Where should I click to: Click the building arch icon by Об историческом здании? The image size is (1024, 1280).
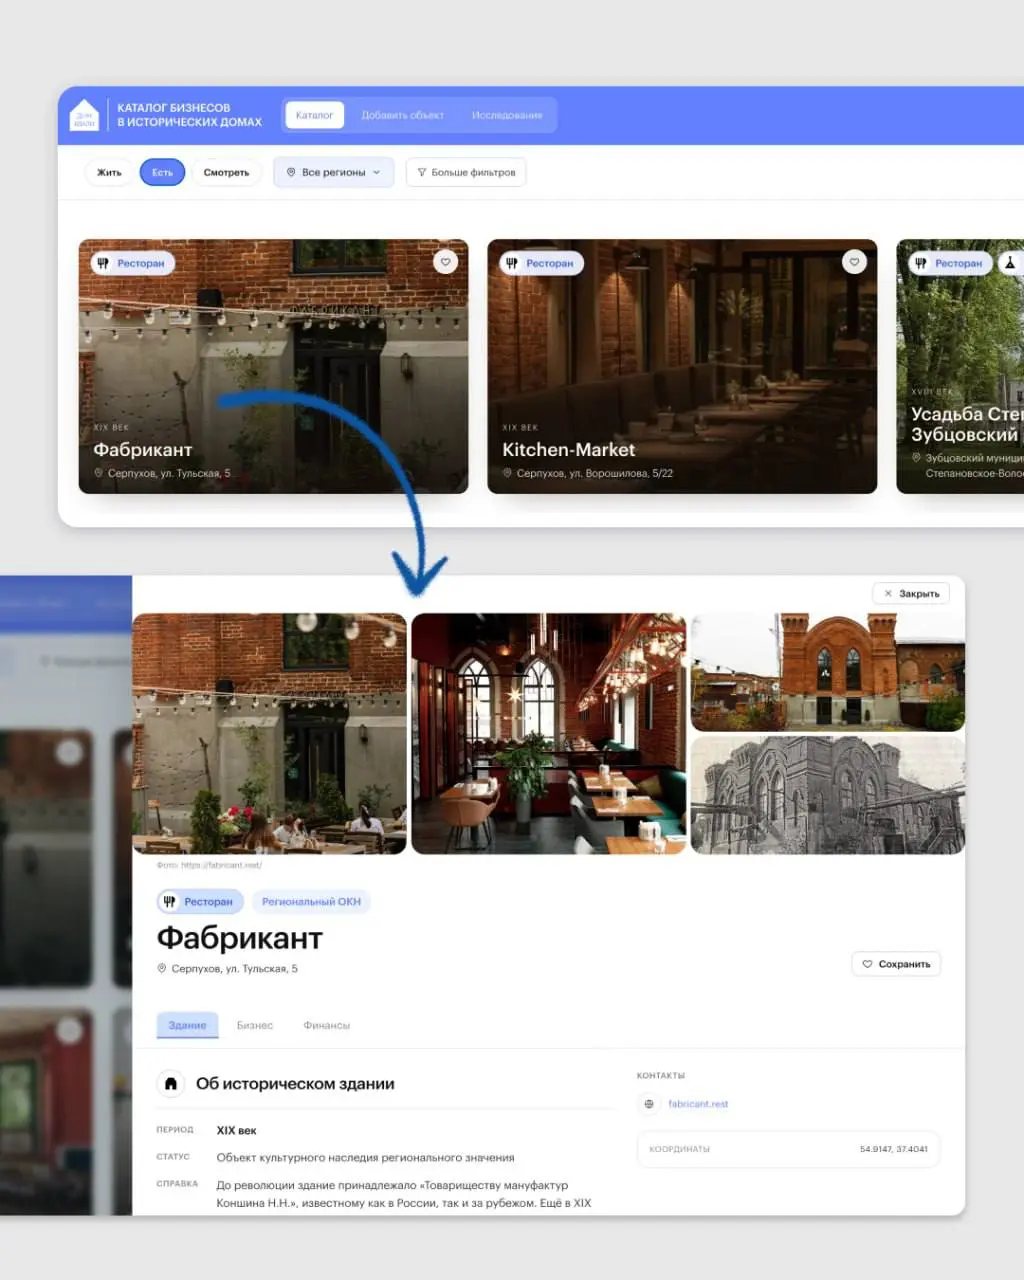click(171, 1084)
